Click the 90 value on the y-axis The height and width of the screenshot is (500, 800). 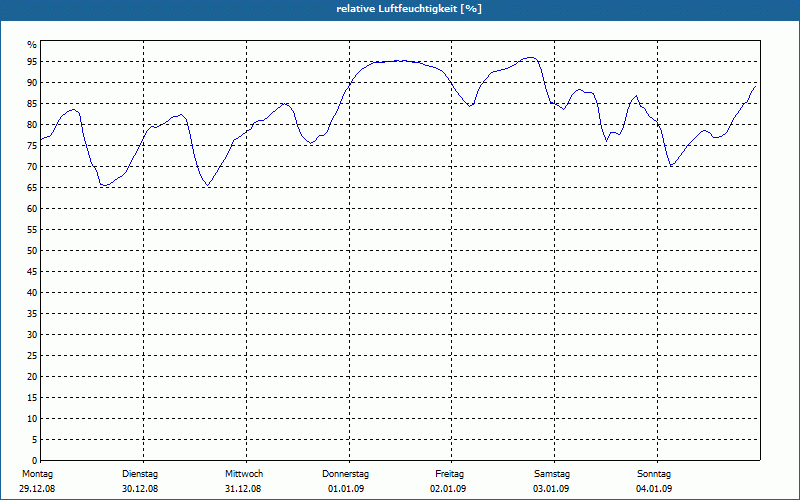[x=32, y=83]
